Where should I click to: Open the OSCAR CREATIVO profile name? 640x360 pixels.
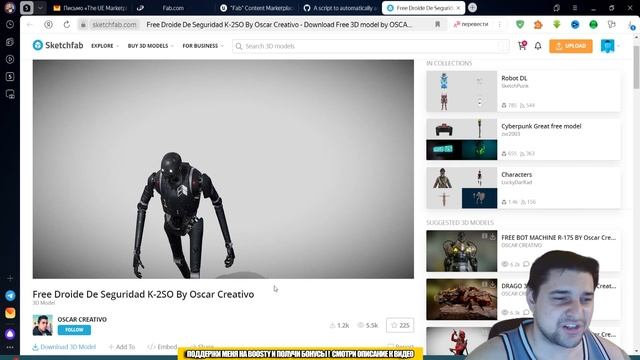(82, 319)
